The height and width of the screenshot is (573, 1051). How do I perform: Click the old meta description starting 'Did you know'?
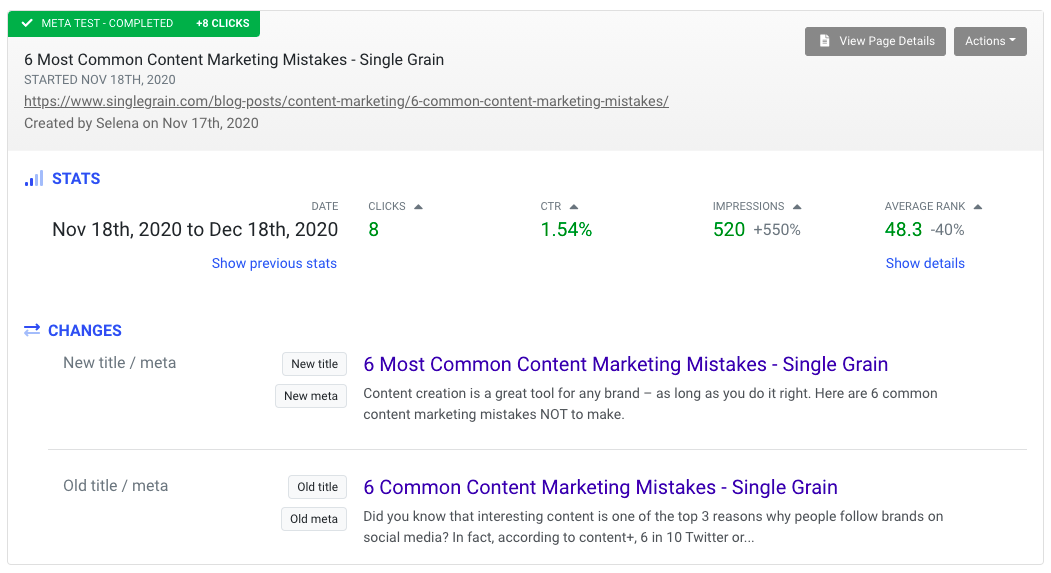coord(653,527)
